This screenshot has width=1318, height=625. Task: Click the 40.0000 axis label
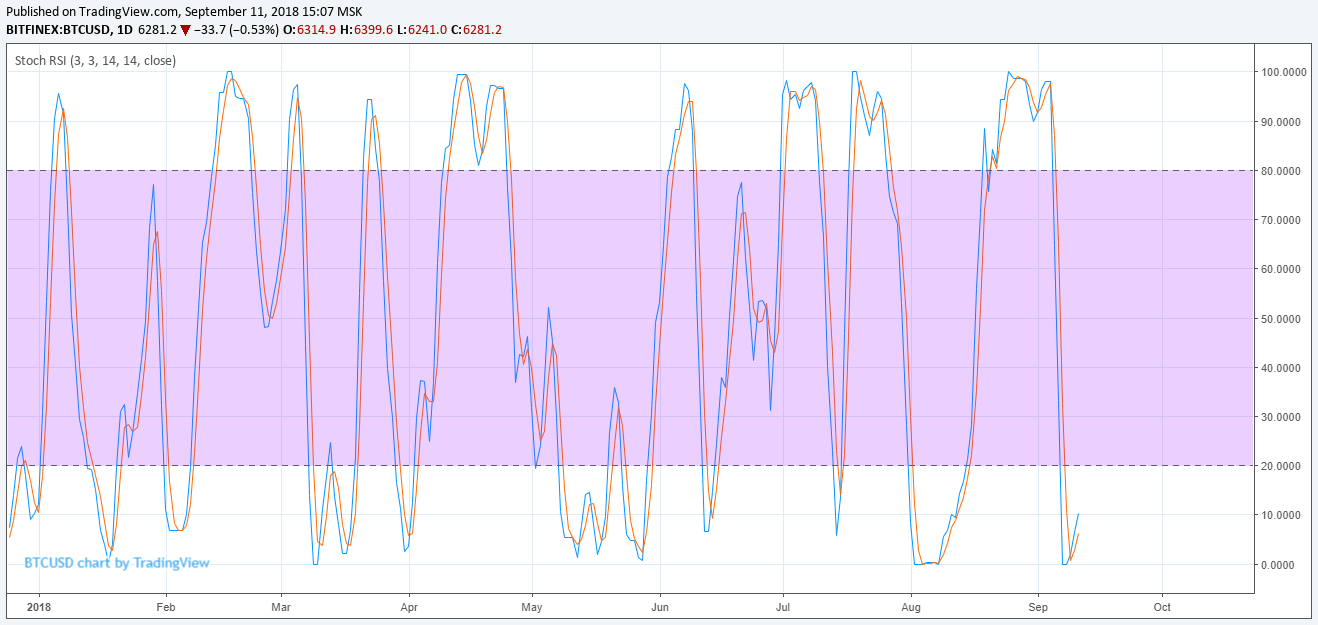click(1283, 368)
